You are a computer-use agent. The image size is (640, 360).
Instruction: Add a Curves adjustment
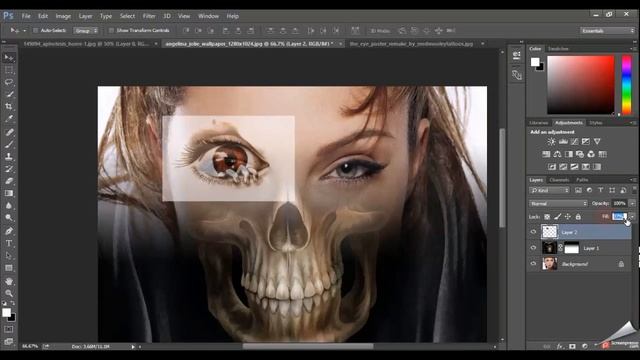click(x=574, y=142)
